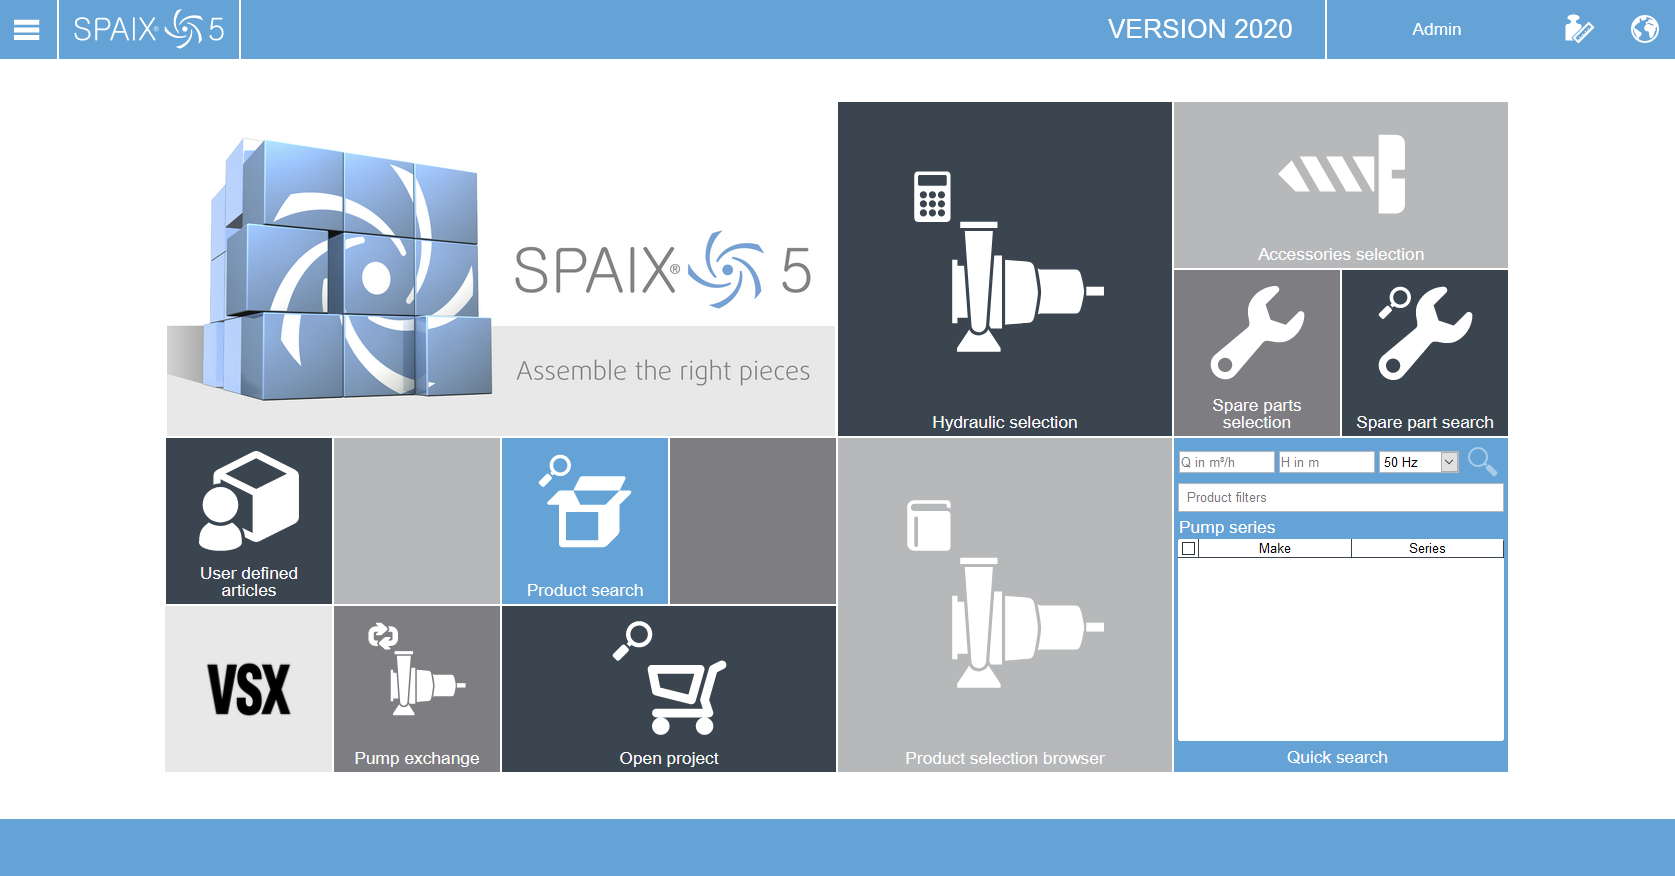Viewport: 1675px width, 876px height.
Task: Focus the H in m input field
Action: (1327, 462)
